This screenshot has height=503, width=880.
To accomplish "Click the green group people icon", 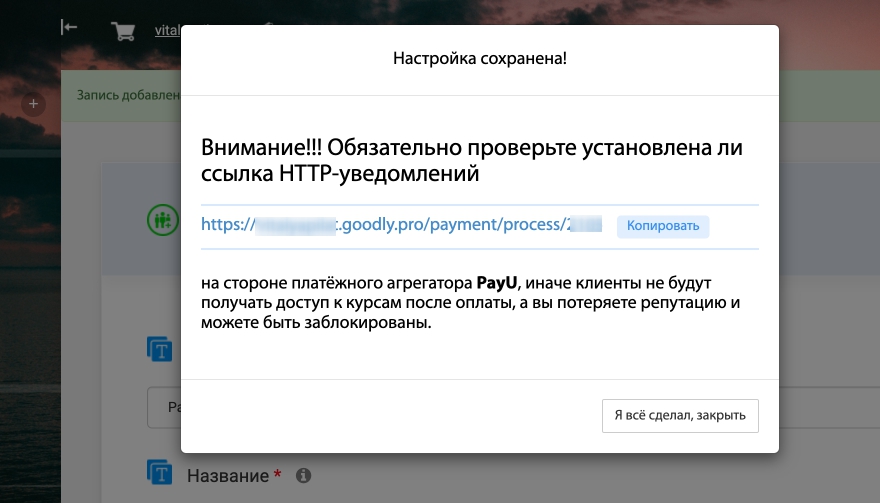I will (x=163, y=220).
